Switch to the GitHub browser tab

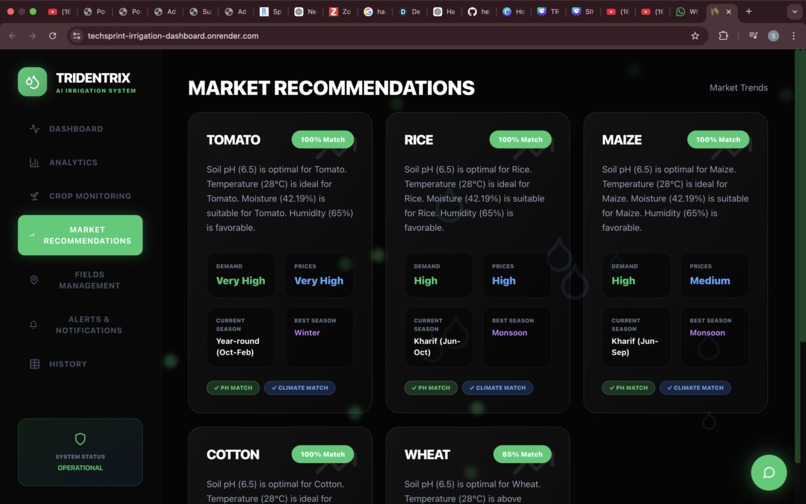[479, 11]
